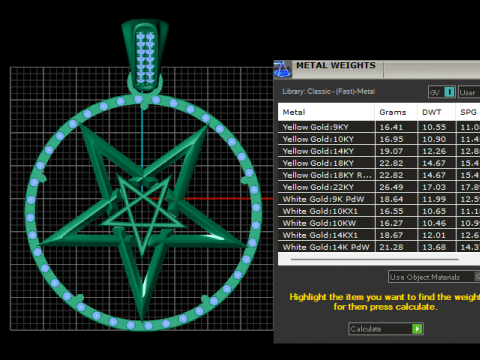Select the White Gold:10KX1 row

click(x=379, y=211)
